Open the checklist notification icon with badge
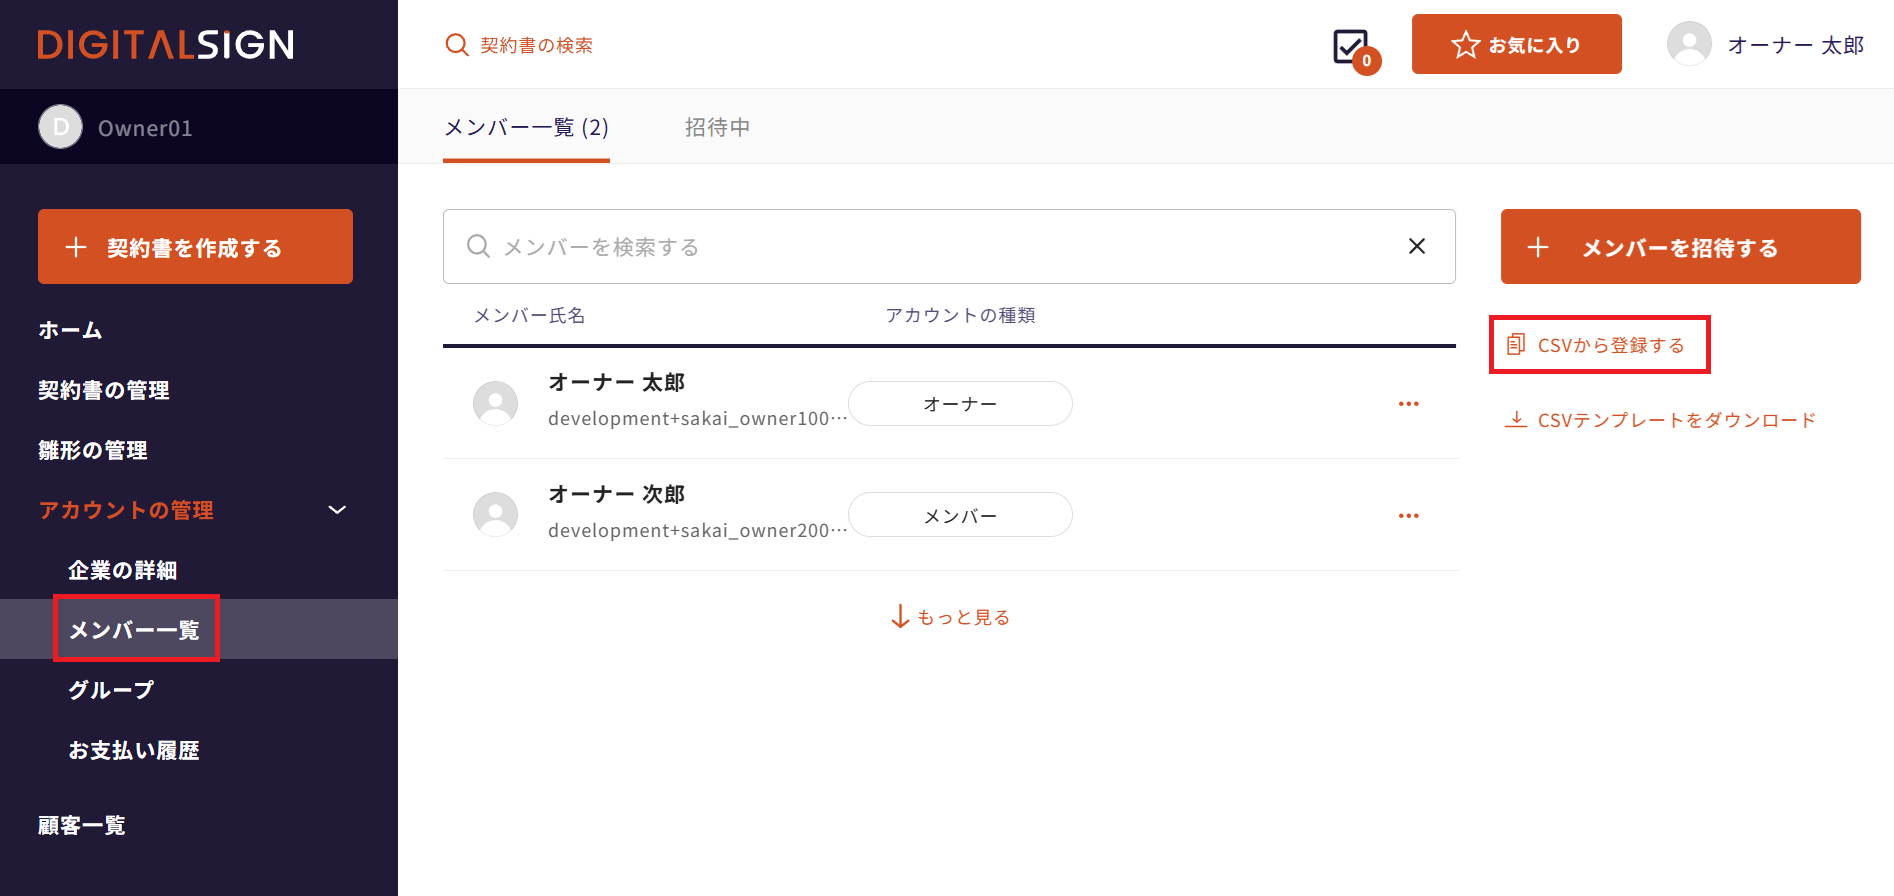This screenshot has width=1894, height=896. (x=1352, y=47)
